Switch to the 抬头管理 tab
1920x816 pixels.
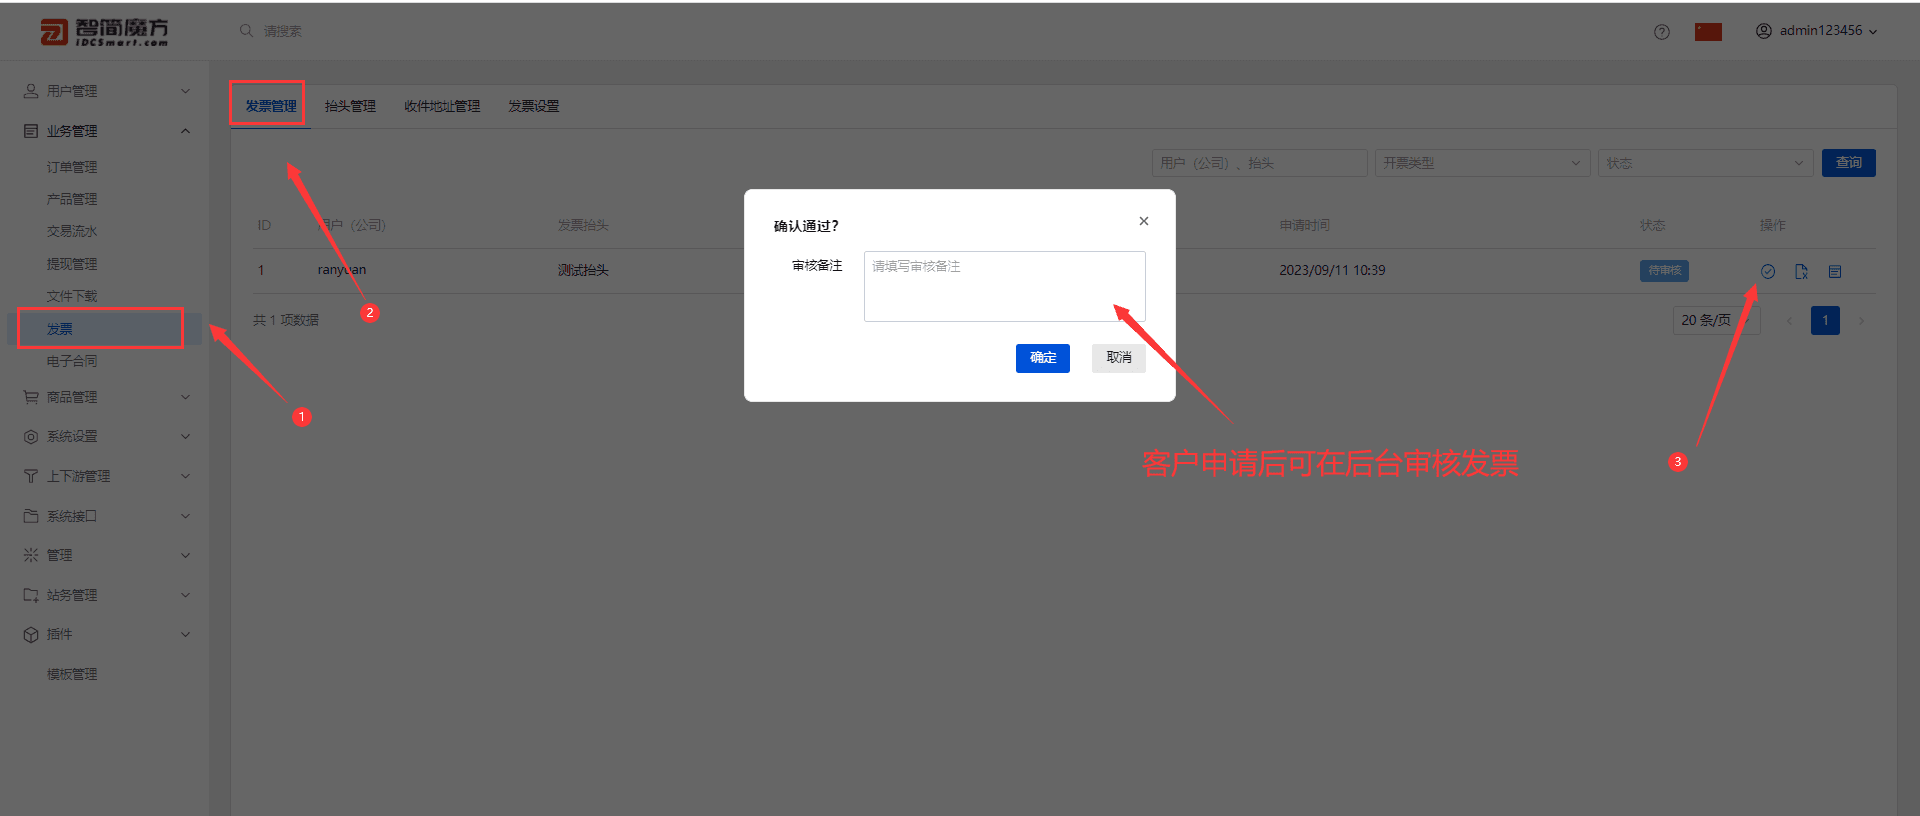click(350, 106)
